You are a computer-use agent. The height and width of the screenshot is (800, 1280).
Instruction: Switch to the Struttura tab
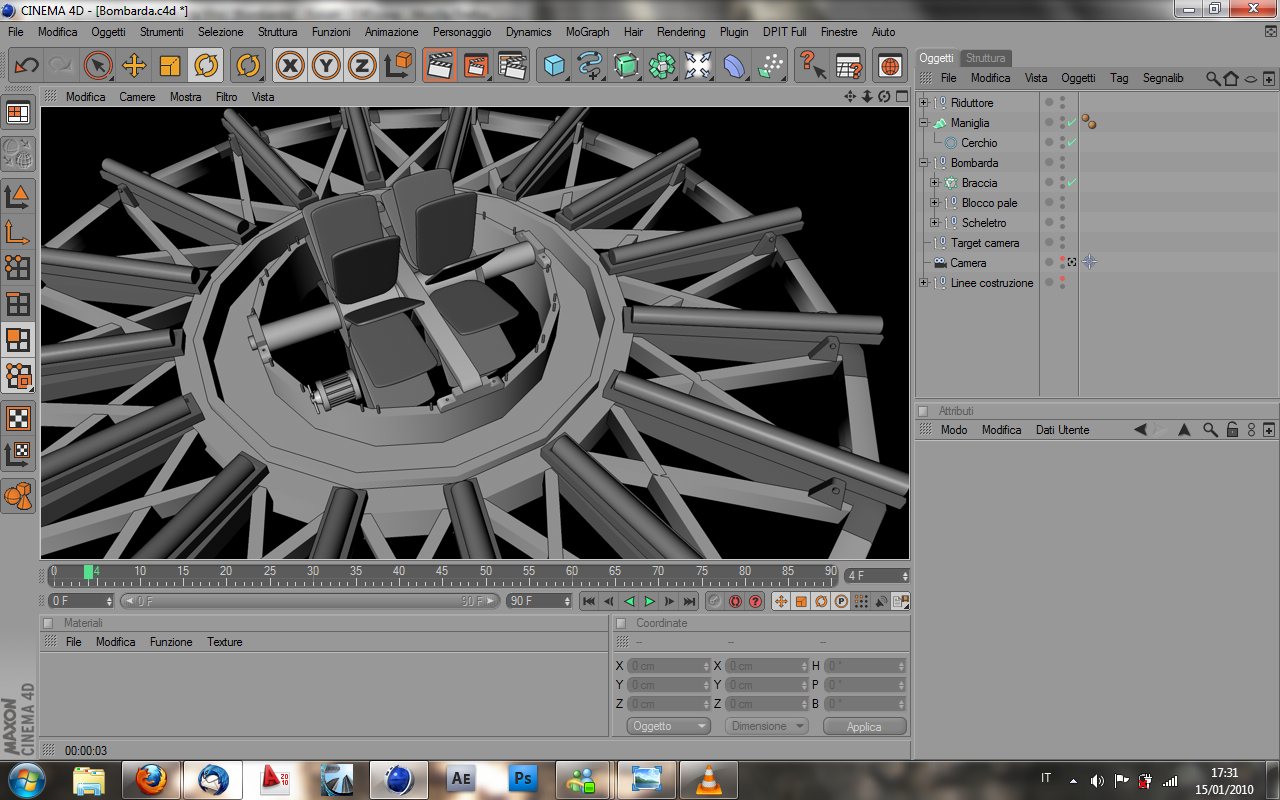985,58
